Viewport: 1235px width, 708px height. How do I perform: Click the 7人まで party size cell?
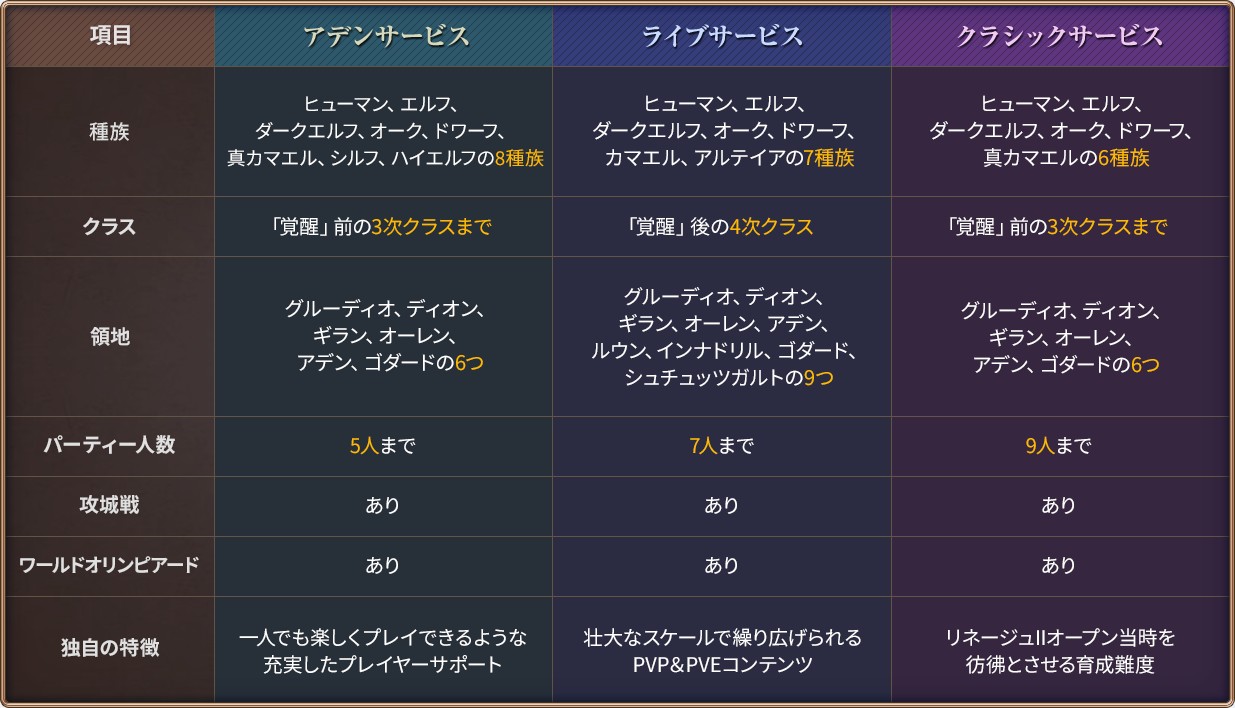click(x=721, y=446)
